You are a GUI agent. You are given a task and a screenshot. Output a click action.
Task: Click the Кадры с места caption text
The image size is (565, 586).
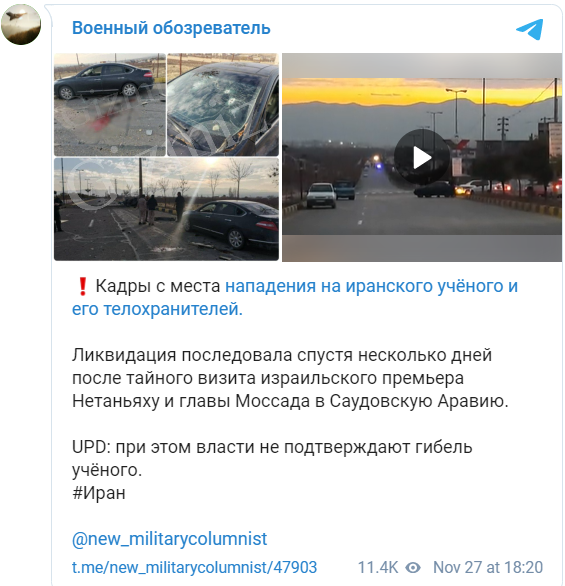(x=158, y=286)
